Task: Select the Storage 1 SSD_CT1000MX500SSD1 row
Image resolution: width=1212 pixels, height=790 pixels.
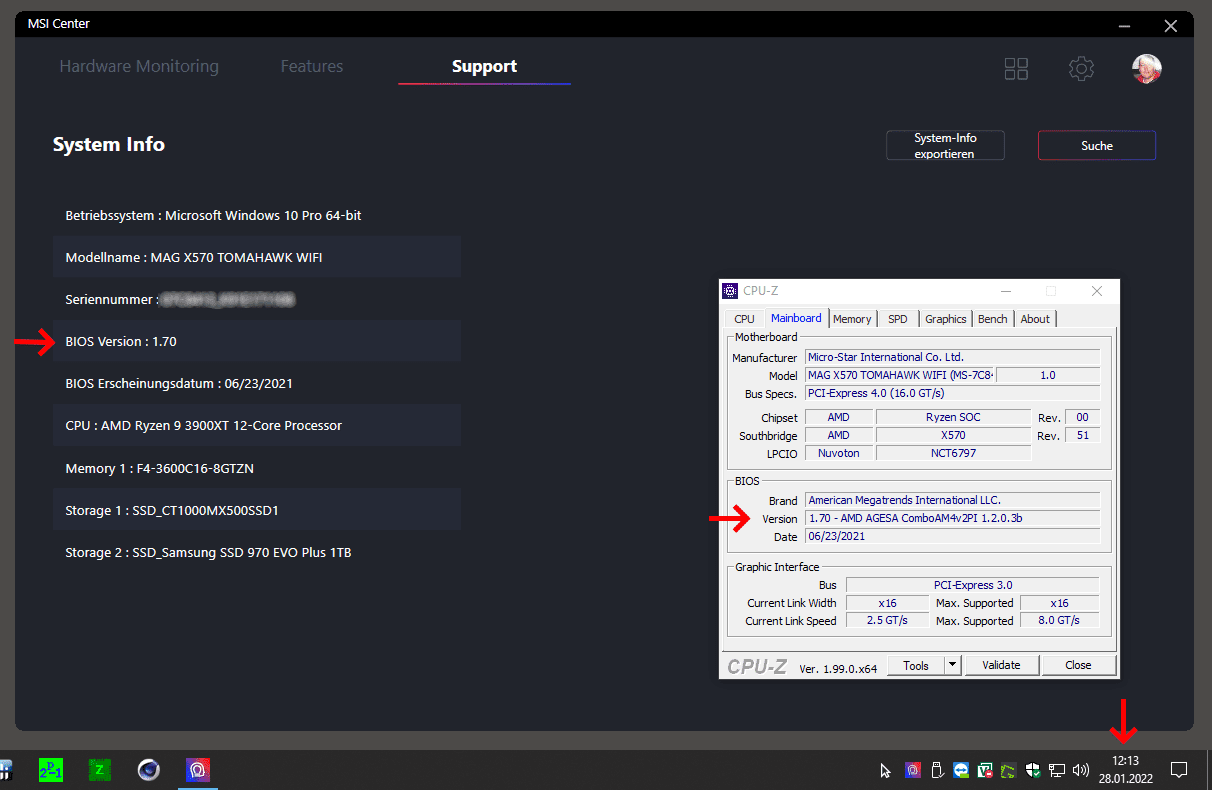Action: pyautogui.click(x=257, y=510)
